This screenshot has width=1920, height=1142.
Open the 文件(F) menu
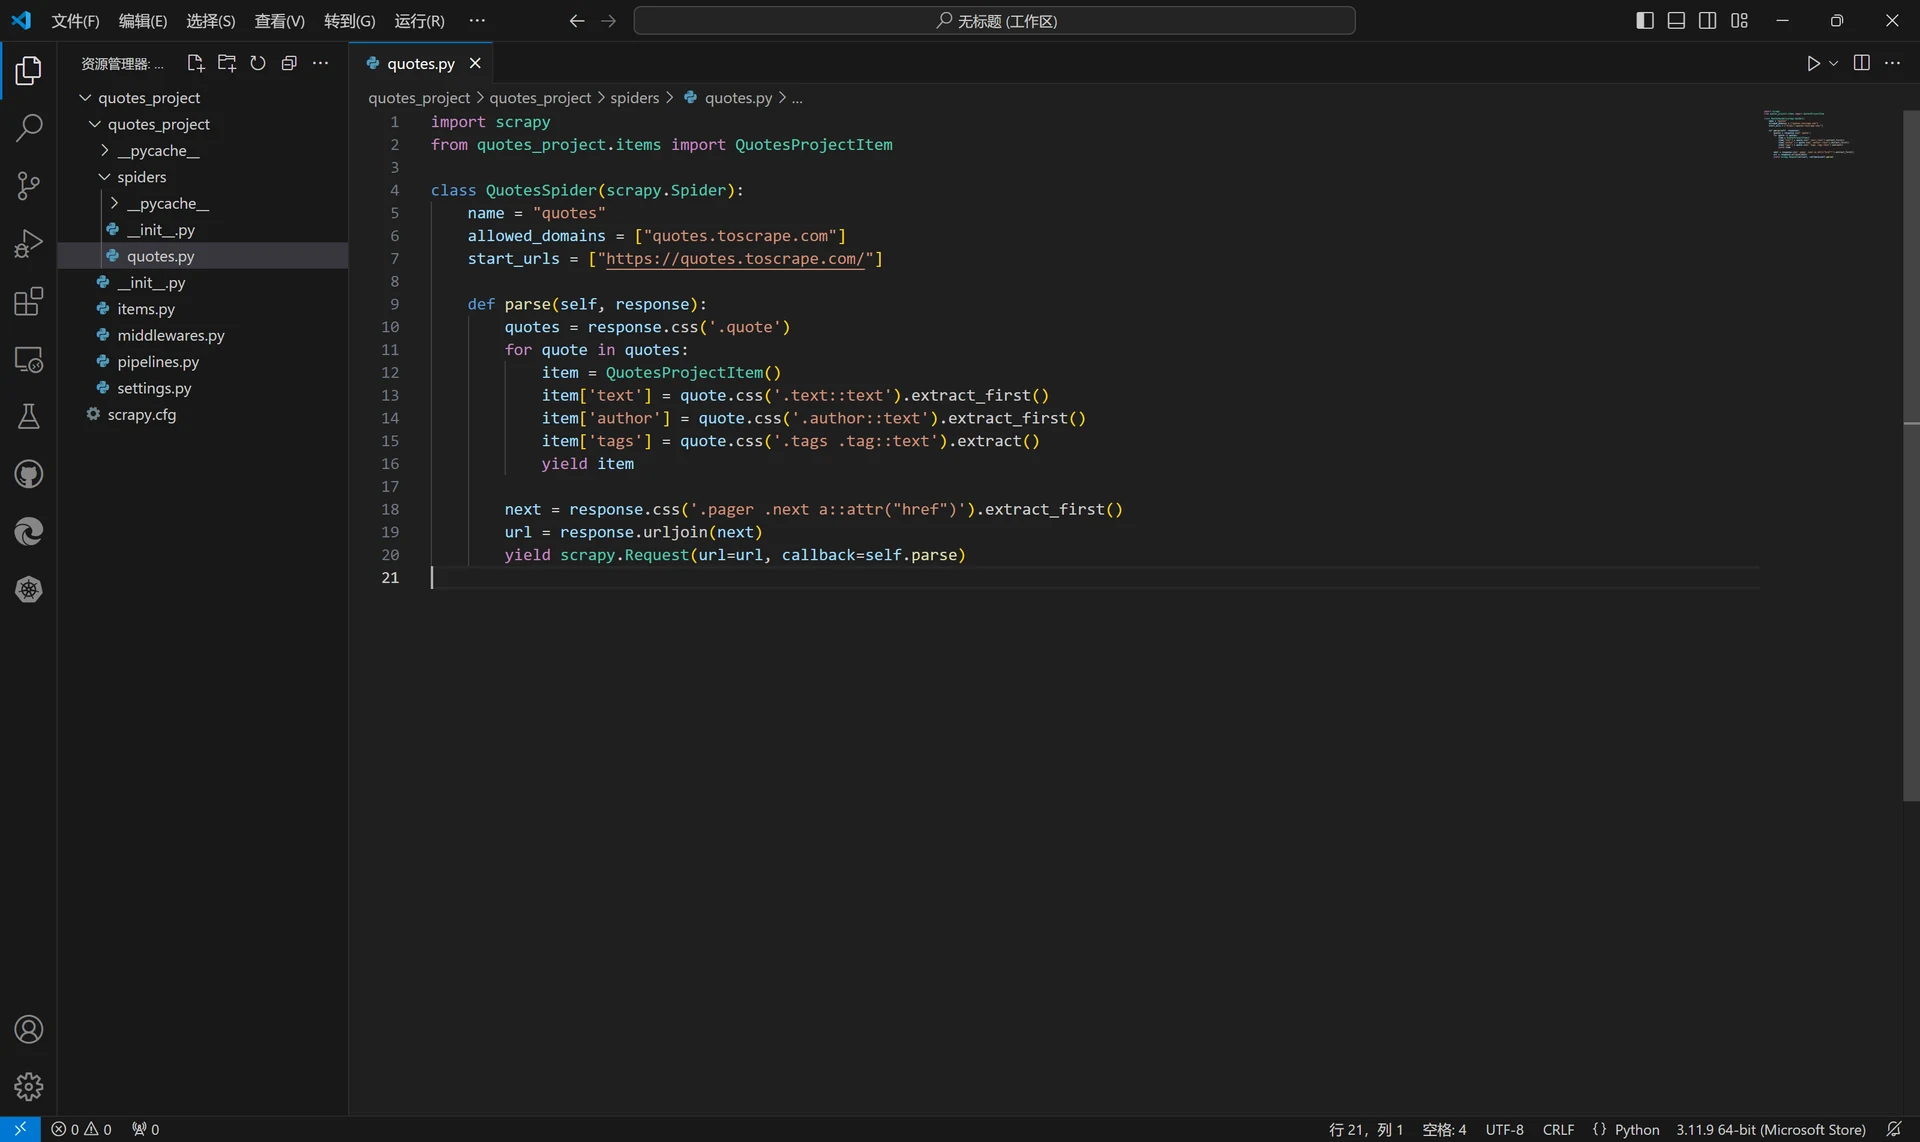(x=75, y=20)
